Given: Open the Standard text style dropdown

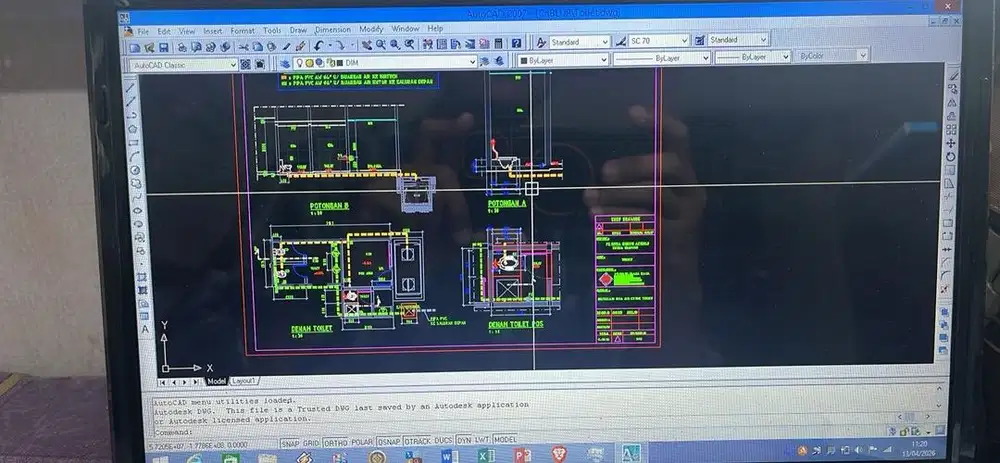Looking at the screenshot, I should [580, 42].
